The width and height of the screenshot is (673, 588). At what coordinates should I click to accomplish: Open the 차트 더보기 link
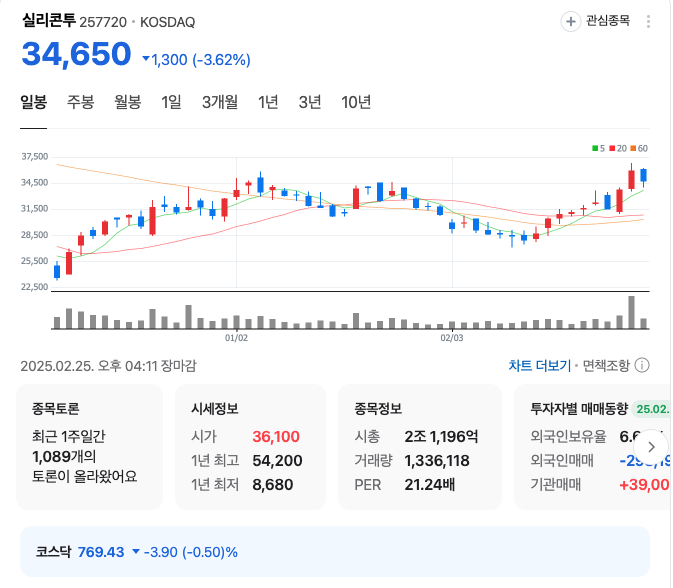540,366
